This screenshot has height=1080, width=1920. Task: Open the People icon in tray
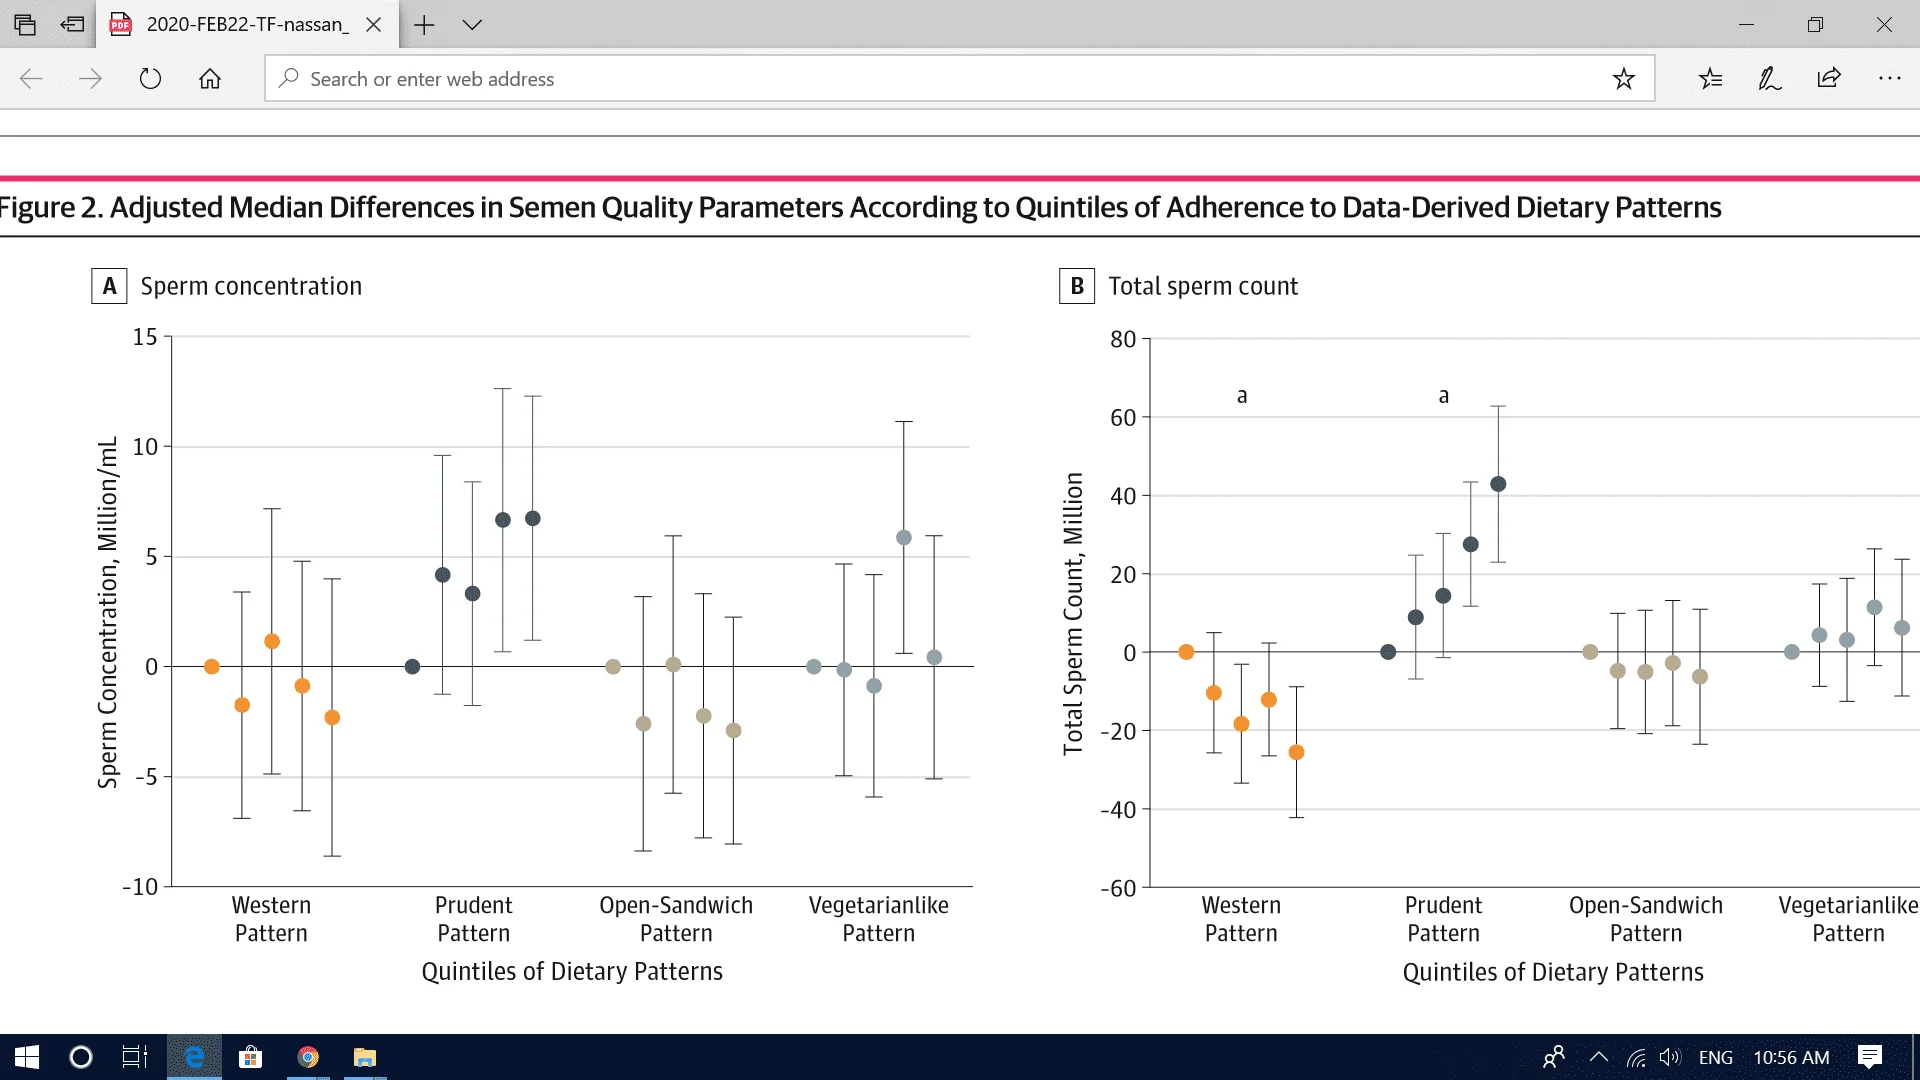click(1553, 1057)
